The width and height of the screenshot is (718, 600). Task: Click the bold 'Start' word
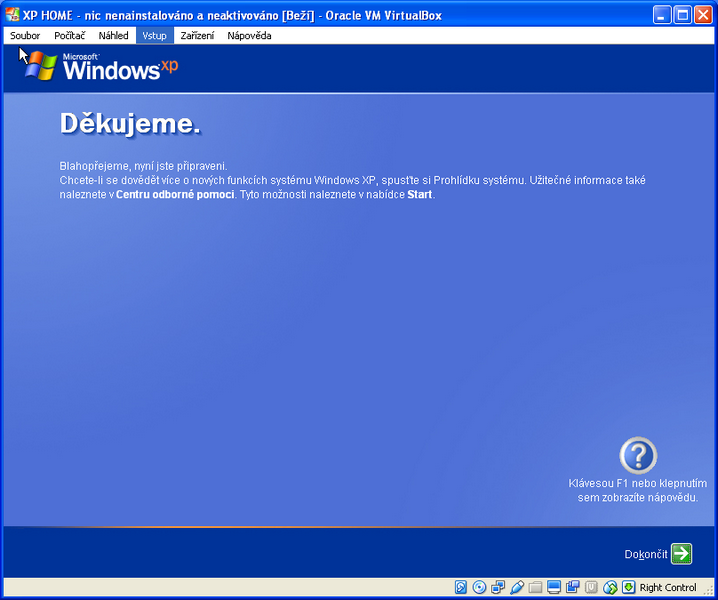(x=419, y=194)
